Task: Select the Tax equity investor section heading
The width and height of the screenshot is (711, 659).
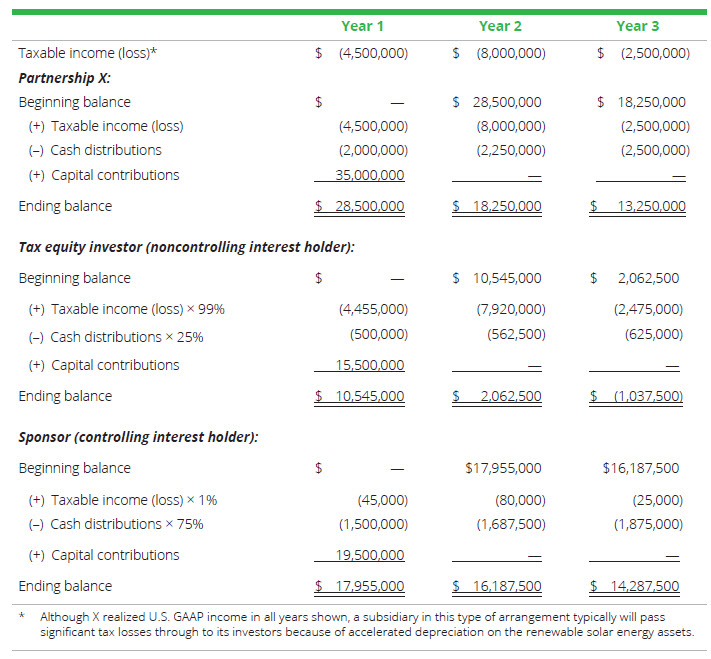Action: click(186, 247)
